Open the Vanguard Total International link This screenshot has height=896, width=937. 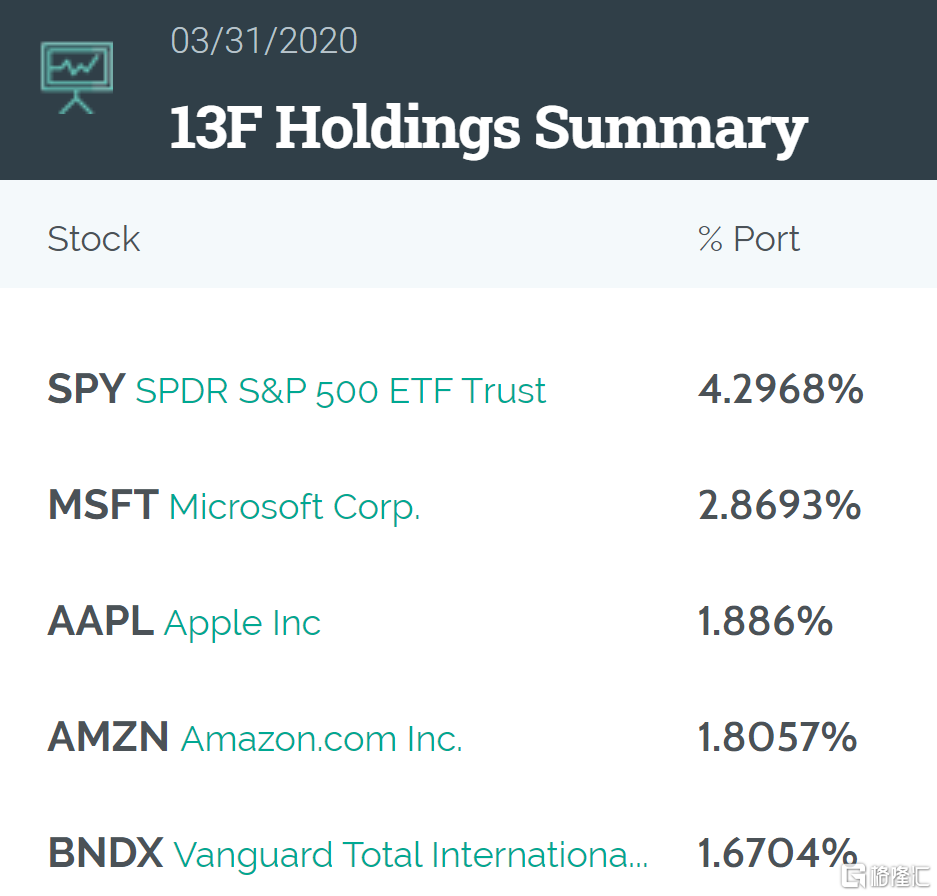coord(410,855)
